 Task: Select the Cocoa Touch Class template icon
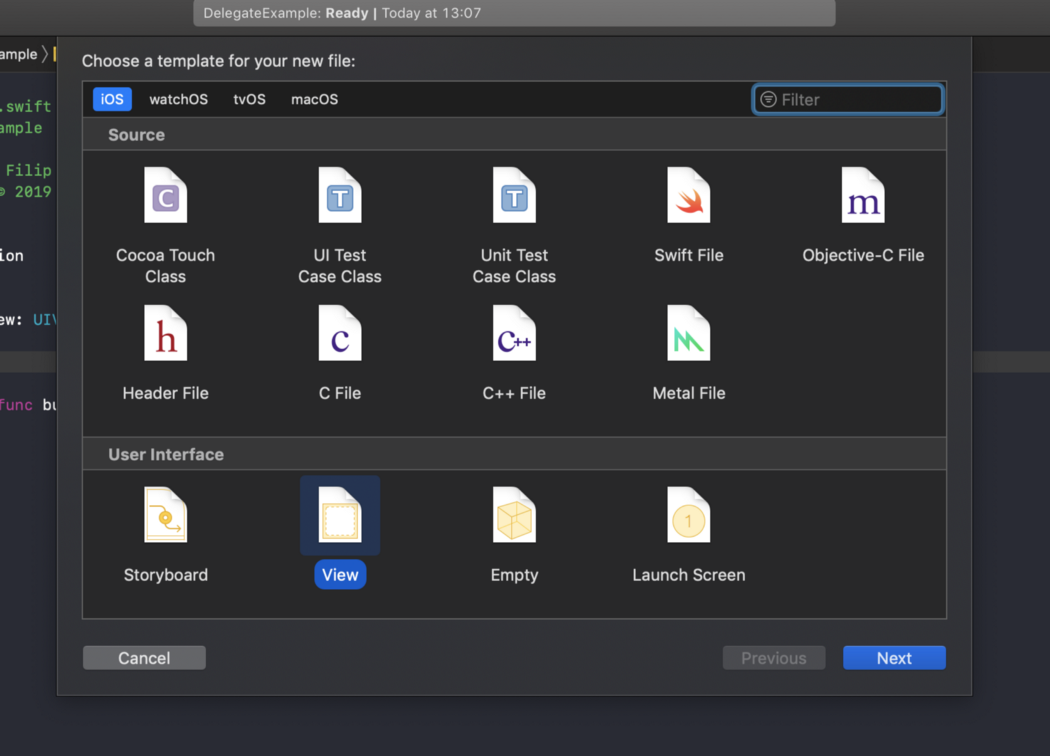[165, 195]
